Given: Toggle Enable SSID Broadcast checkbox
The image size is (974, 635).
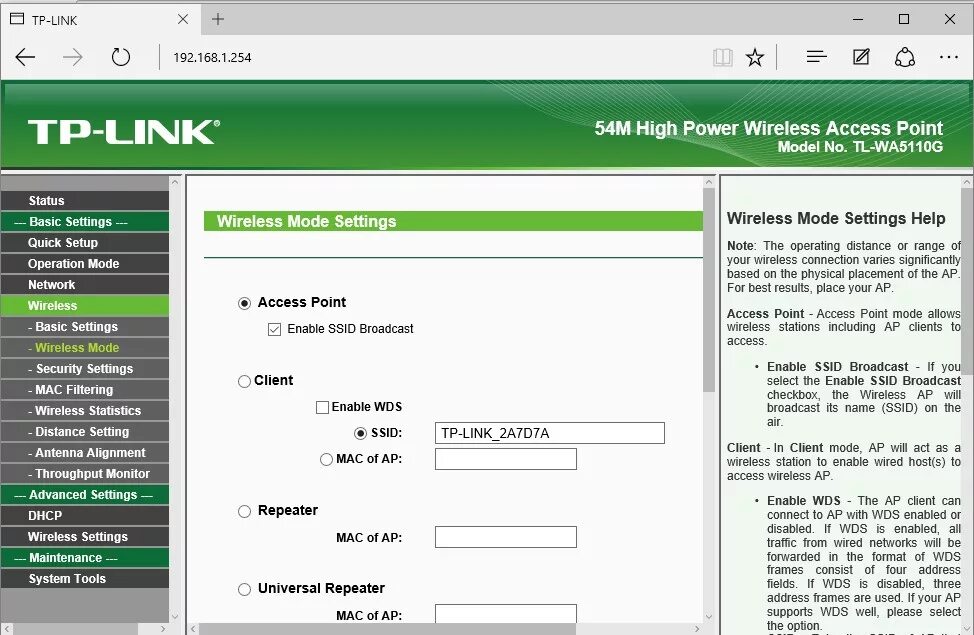Looking at the screenshot, I should 275,329.
